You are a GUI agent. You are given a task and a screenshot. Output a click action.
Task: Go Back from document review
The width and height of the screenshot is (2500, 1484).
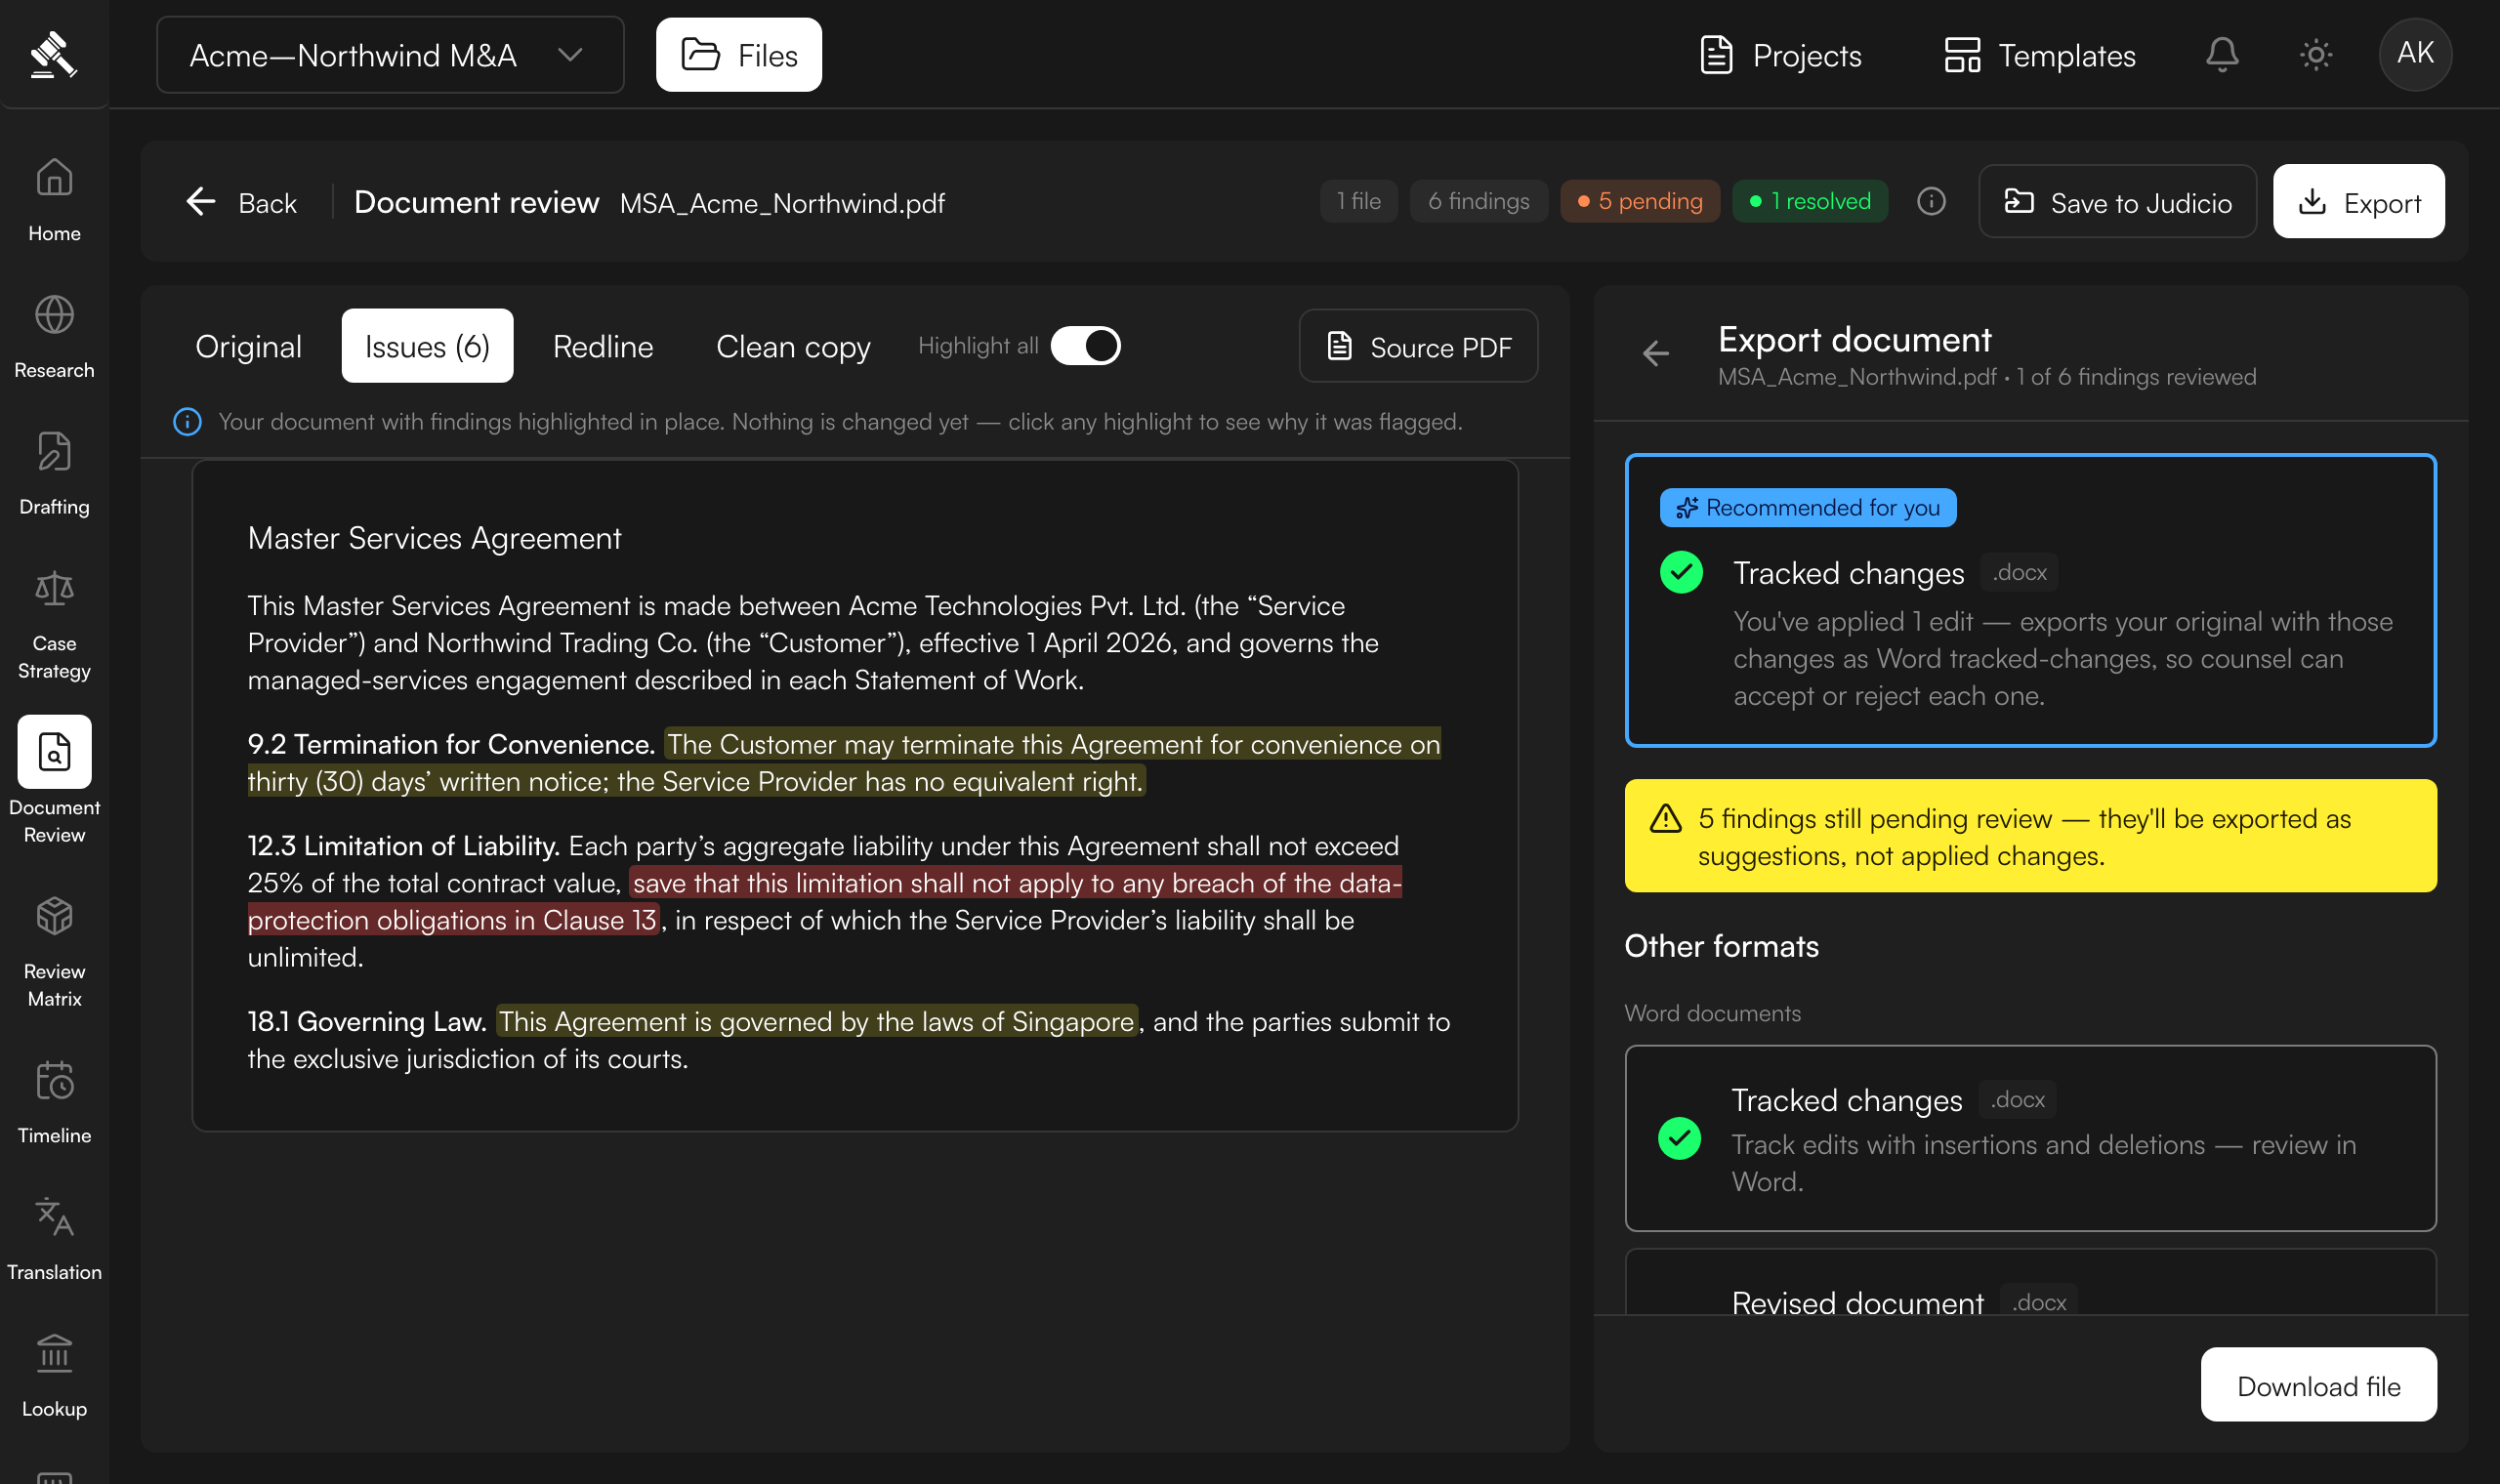click(242, 202)
